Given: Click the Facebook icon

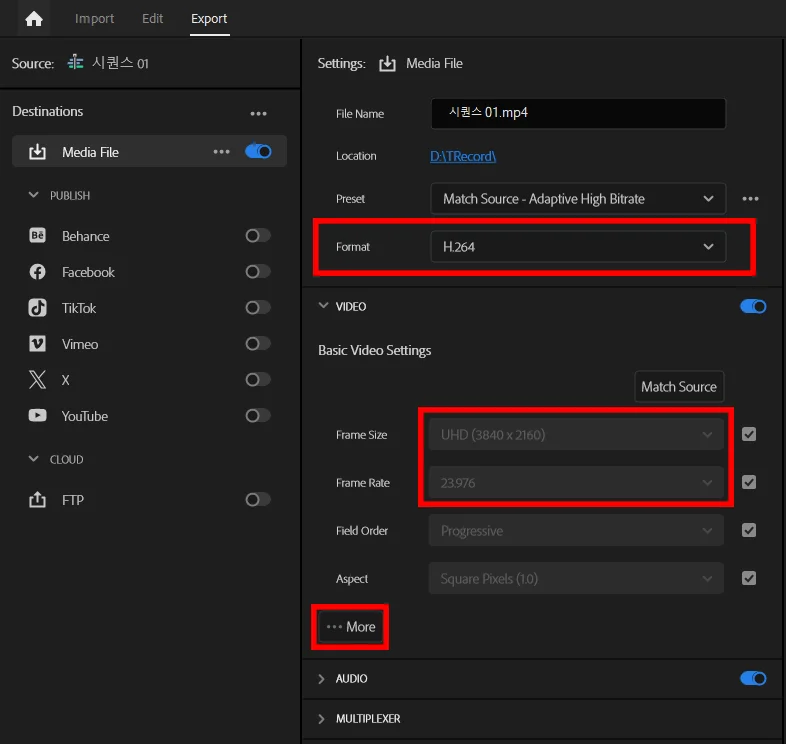Looking at the screenshot, I should click(38, 272).
